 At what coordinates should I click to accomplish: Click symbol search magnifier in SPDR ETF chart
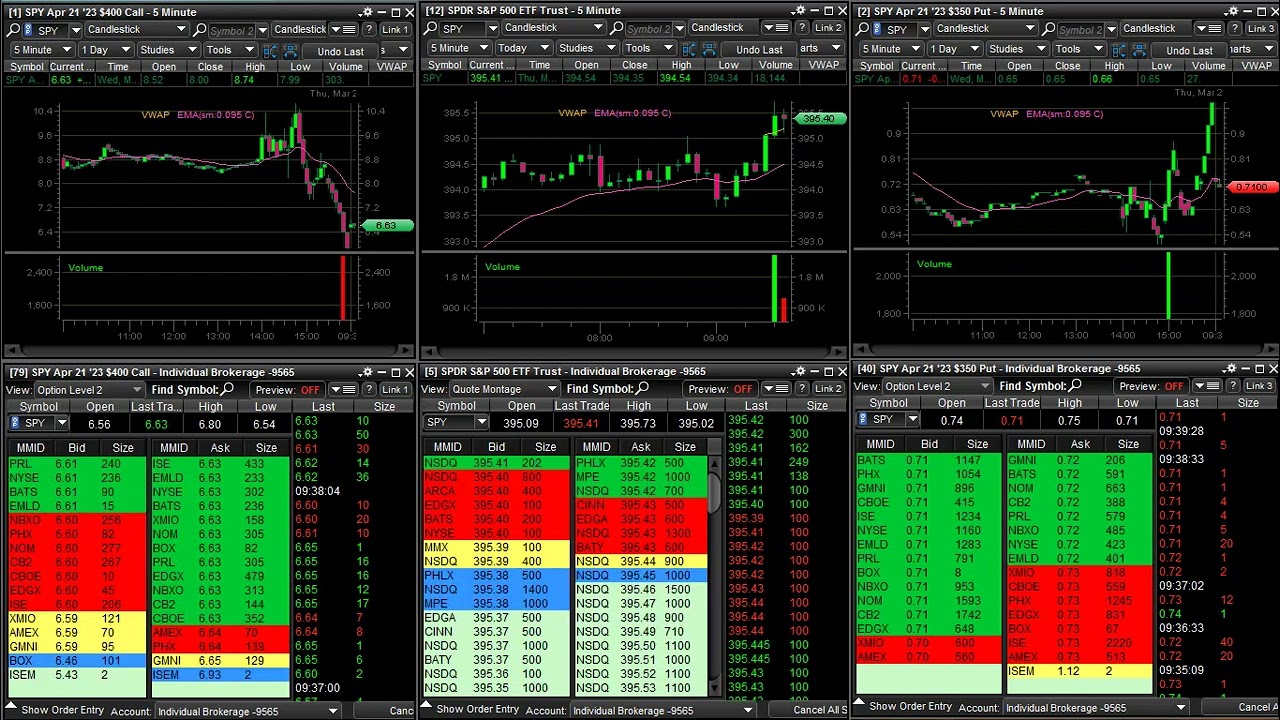432,28
